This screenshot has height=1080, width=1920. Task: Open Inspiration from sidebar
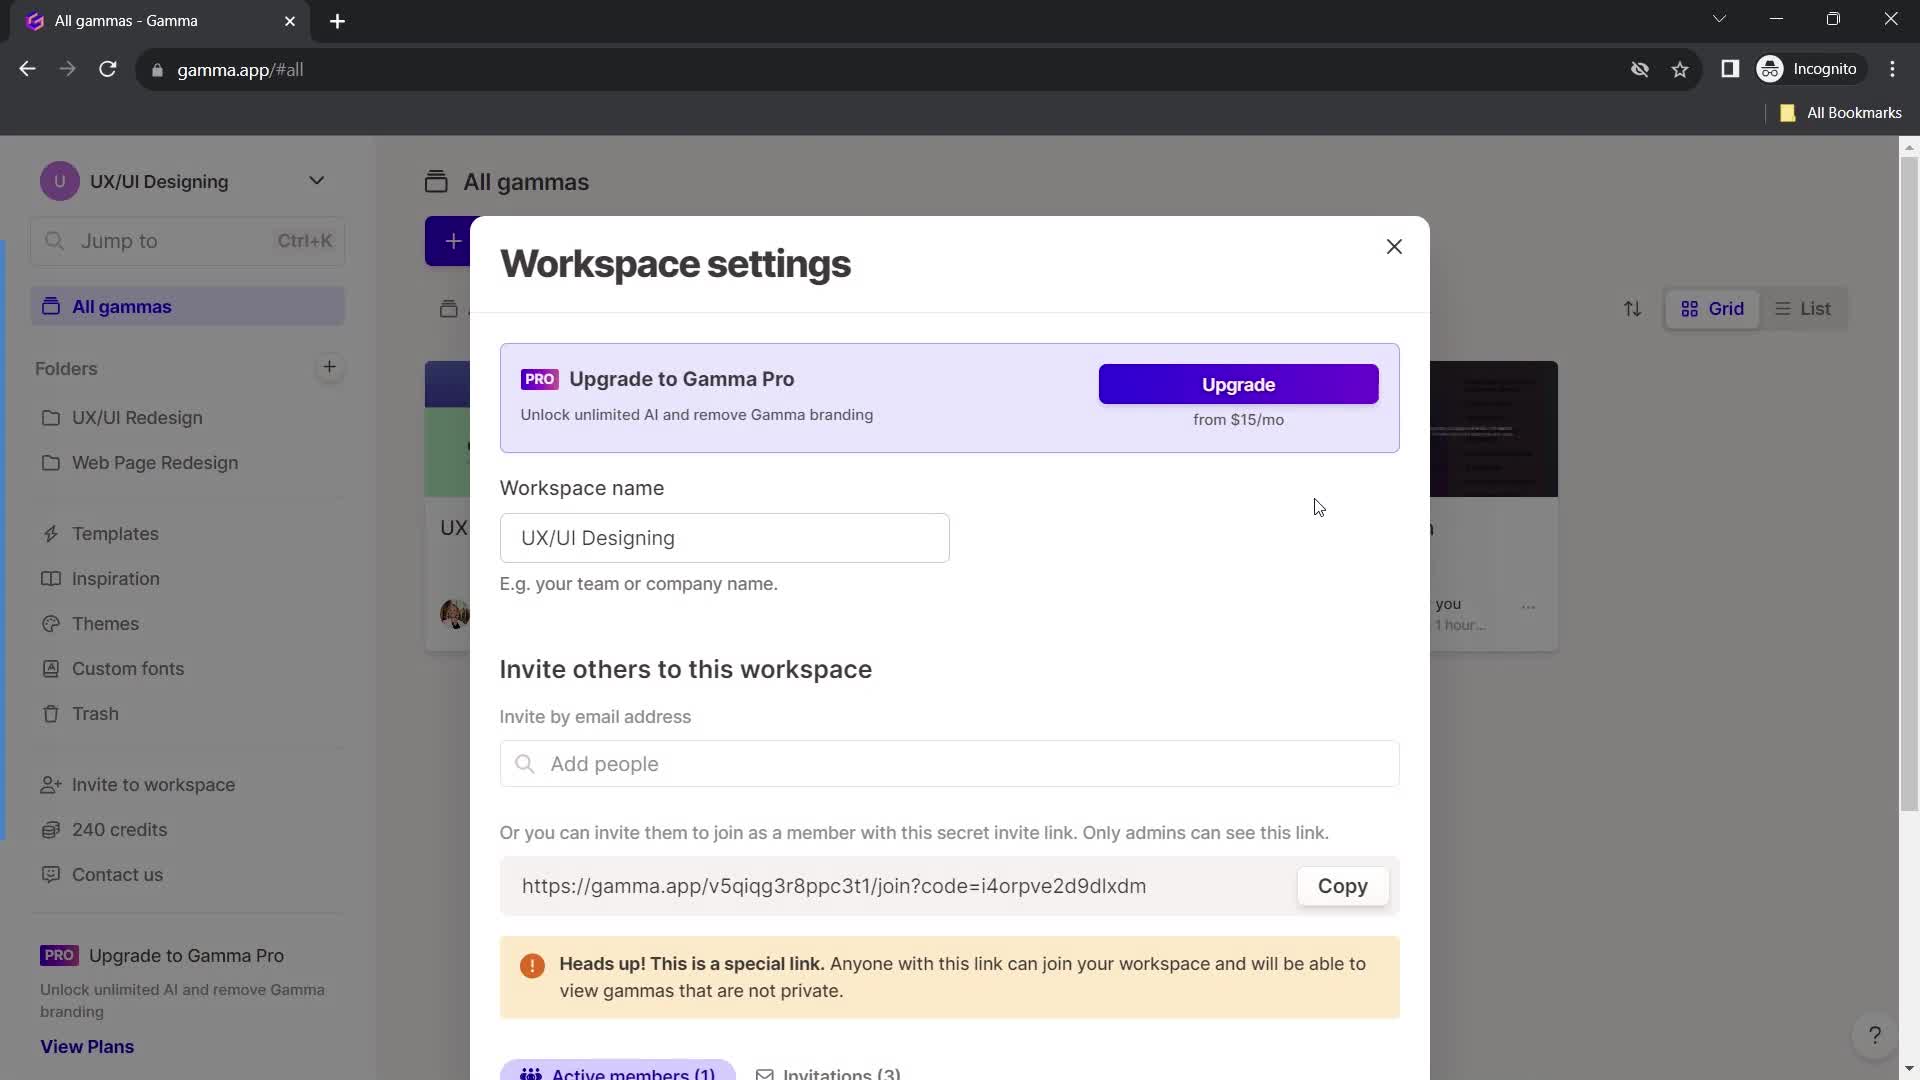(115, 579)
